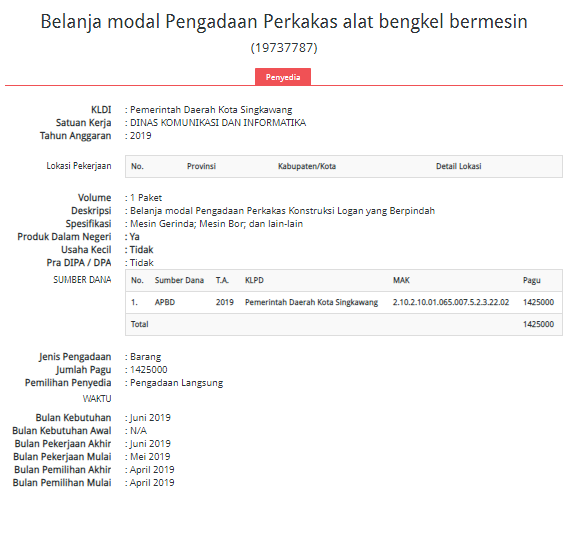Select the package ID (19737787)
Screen dimensions: 572x544
pyautogui.click(x=284, y=48)
